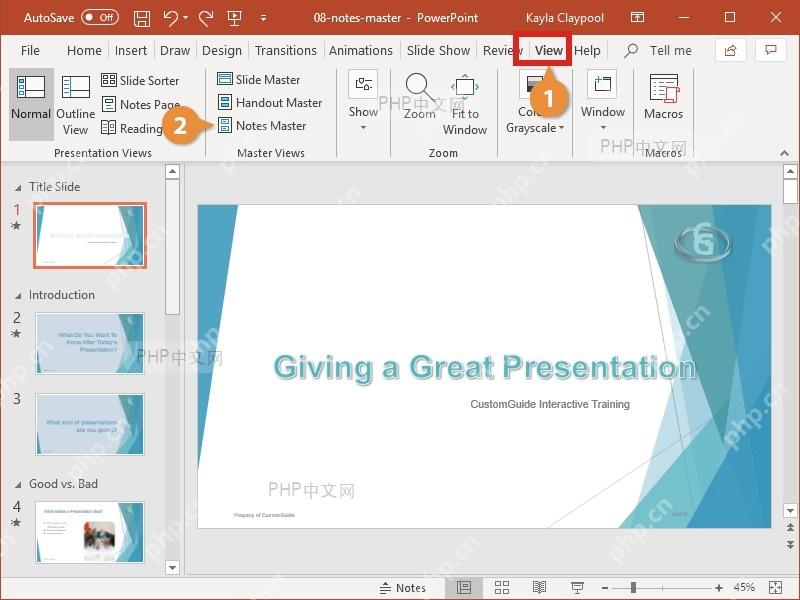This screenshot has width=800, height=600.
Task: Open the Slide Master view
Action: point(259,80)
